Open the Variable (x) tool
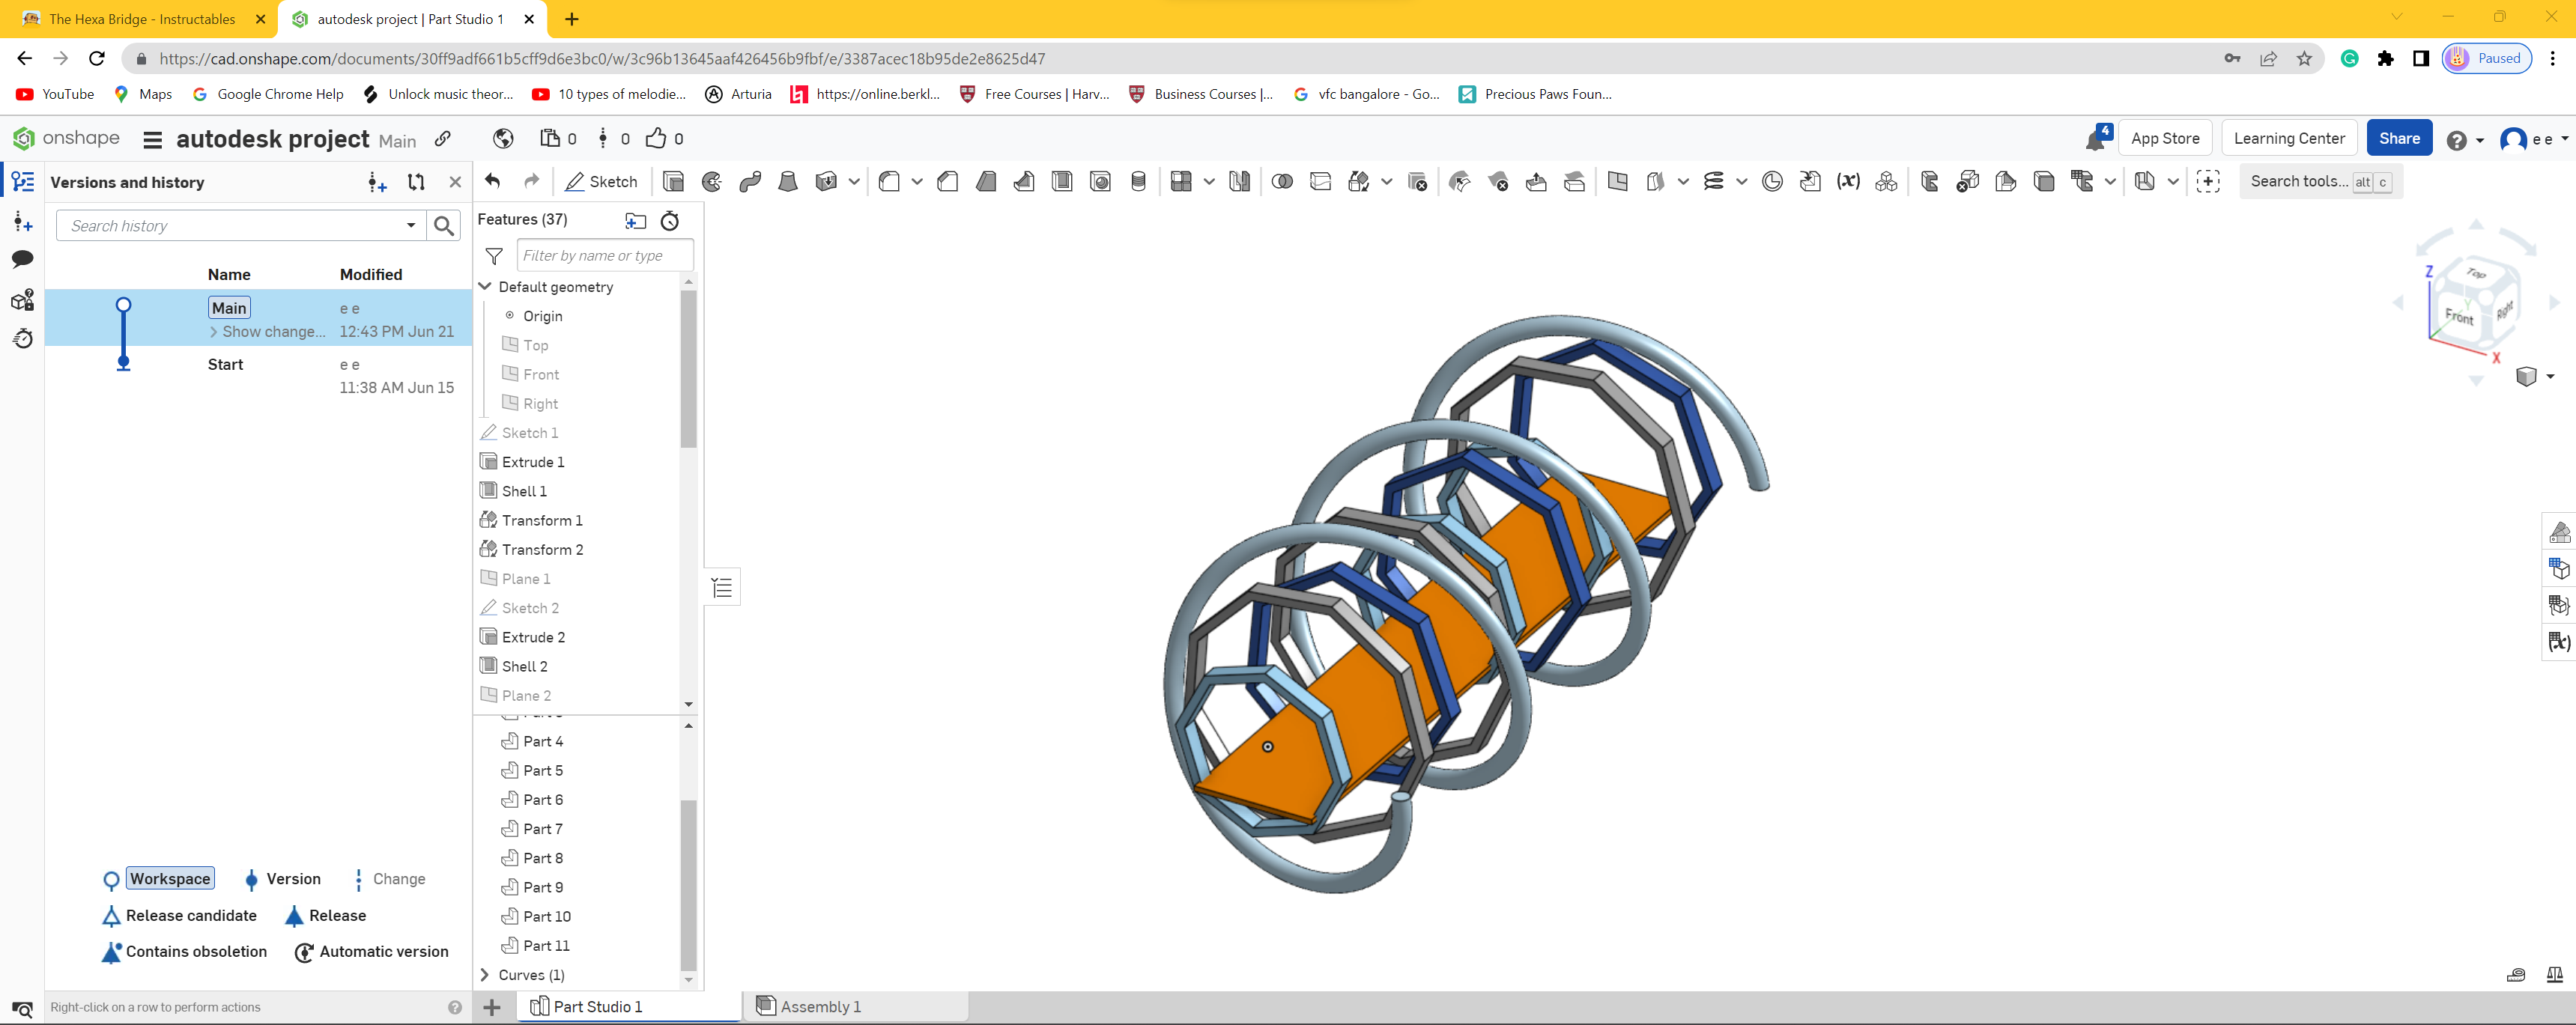 tap(1848, 181)
